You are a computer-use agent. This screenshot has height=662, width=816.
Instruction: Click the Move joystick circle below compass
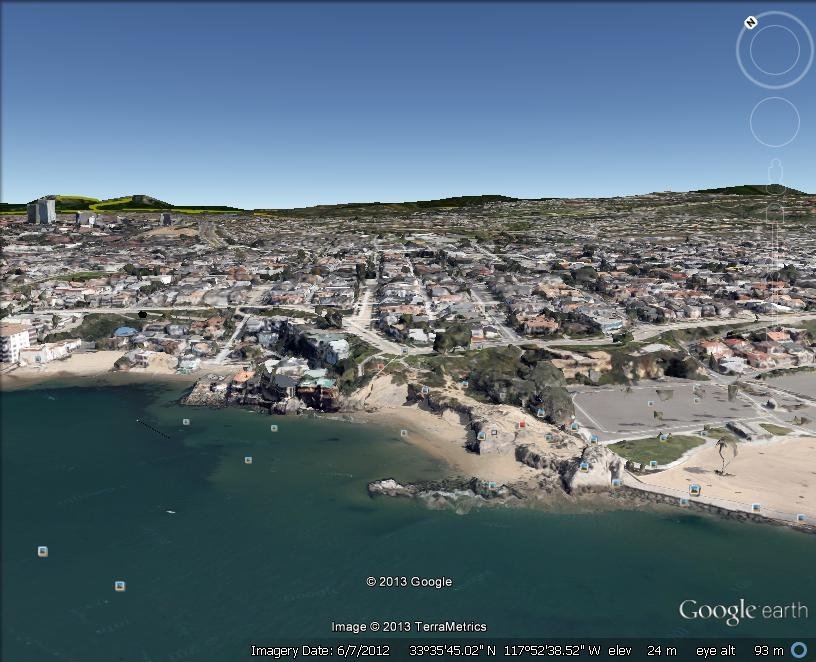[x=774, y=122]
